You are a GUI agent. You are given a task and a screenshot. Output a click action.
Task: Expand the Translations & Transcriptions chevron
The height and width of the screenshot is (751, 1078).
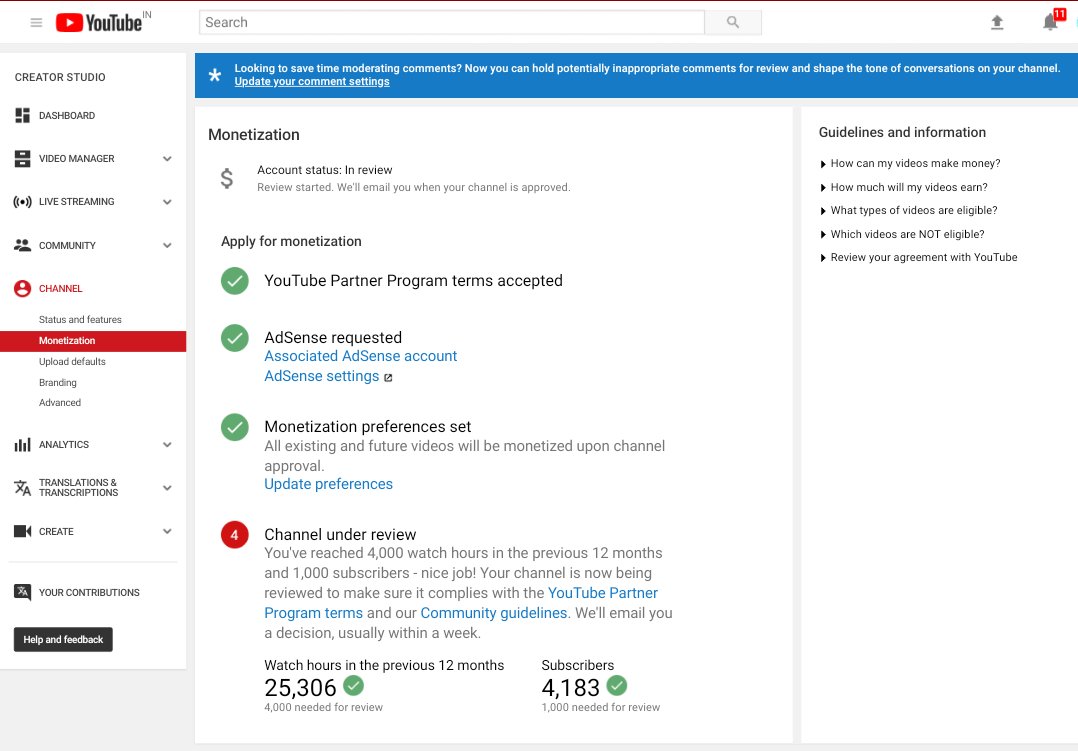[167, 488]
